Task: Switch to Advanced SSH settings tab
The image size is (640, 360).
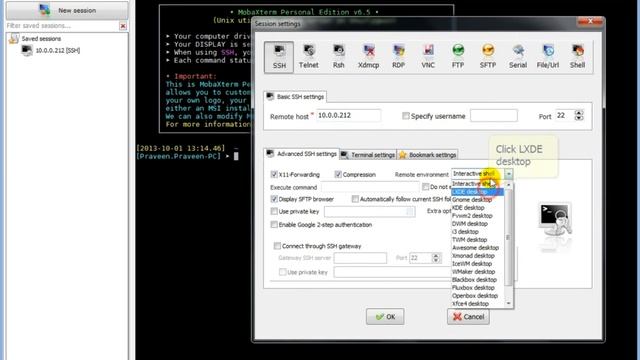Action: click(x=302, y=154)
